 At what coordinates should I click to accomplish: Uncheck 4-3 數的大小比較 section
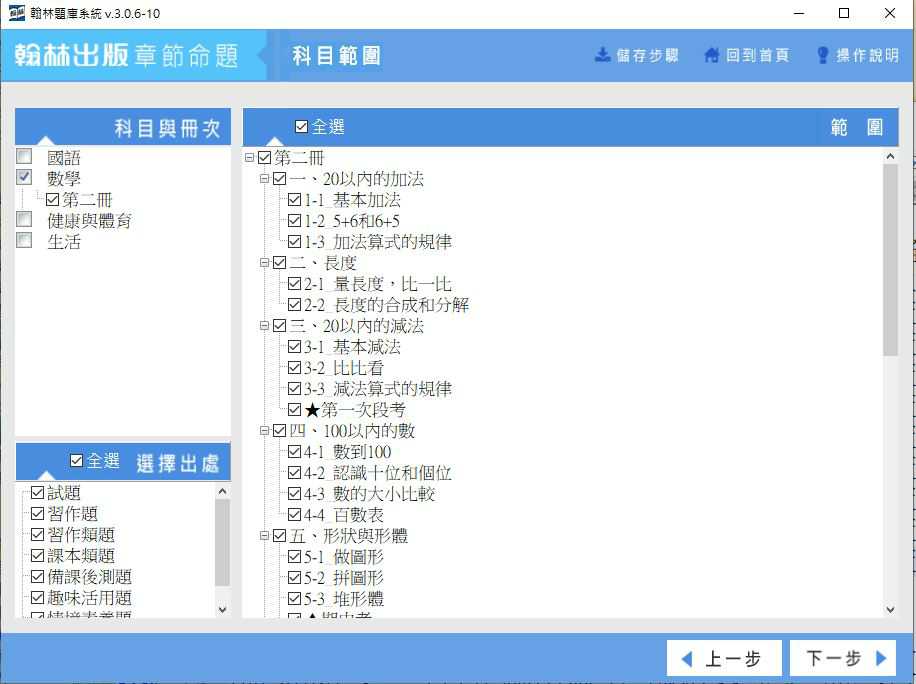[294, 494]
